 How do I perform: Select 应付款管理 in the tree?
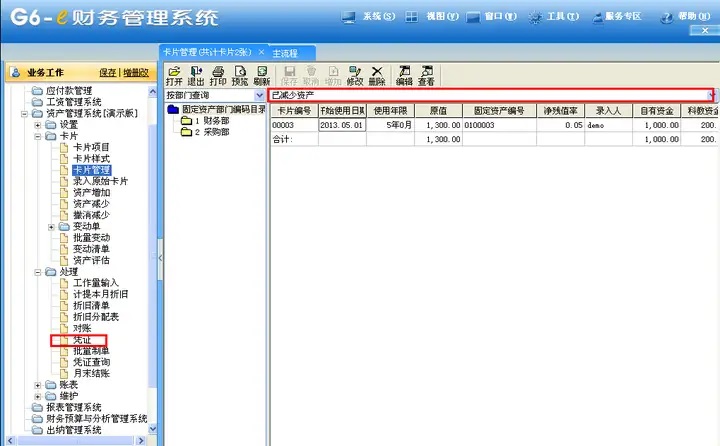69,91
